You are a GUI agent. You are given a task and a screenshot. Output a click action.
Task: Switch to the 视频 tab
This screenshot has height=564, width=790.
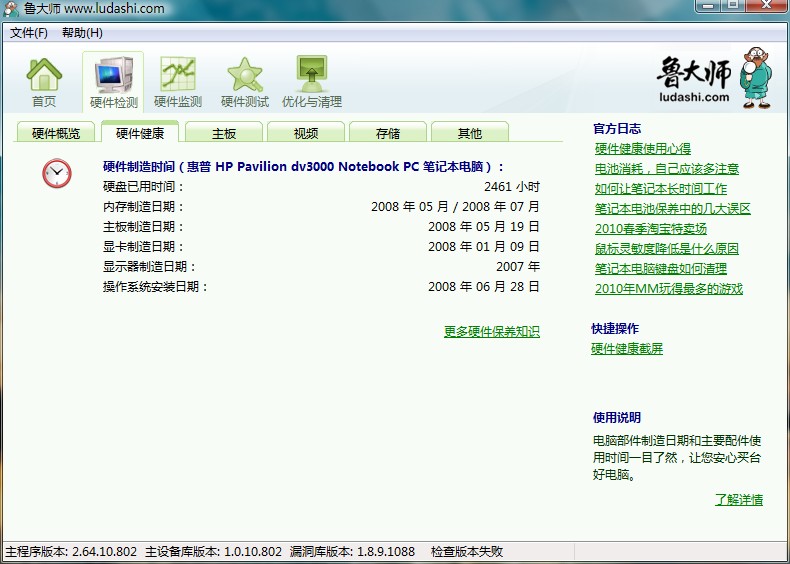pos(306,133)
